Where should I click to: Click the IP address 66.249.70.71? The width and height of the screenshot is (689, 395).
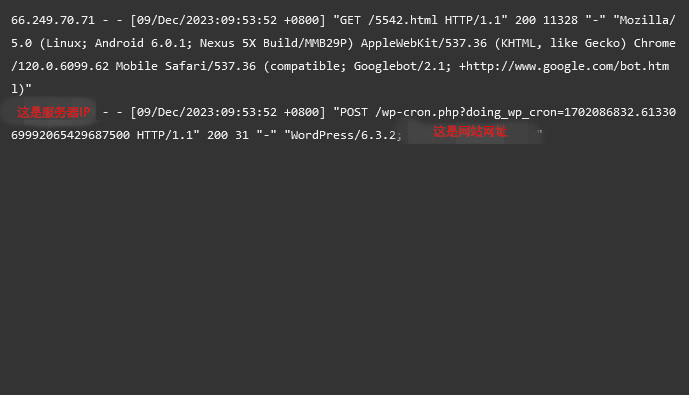(x=53, y=20)
